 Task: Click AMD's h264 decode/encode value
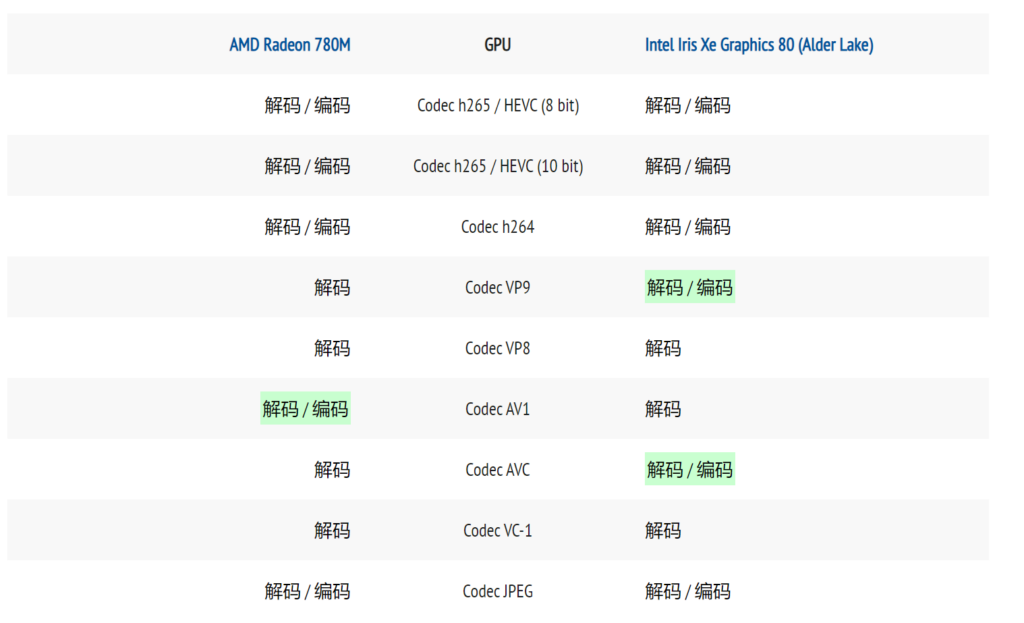tap(307, 227)
